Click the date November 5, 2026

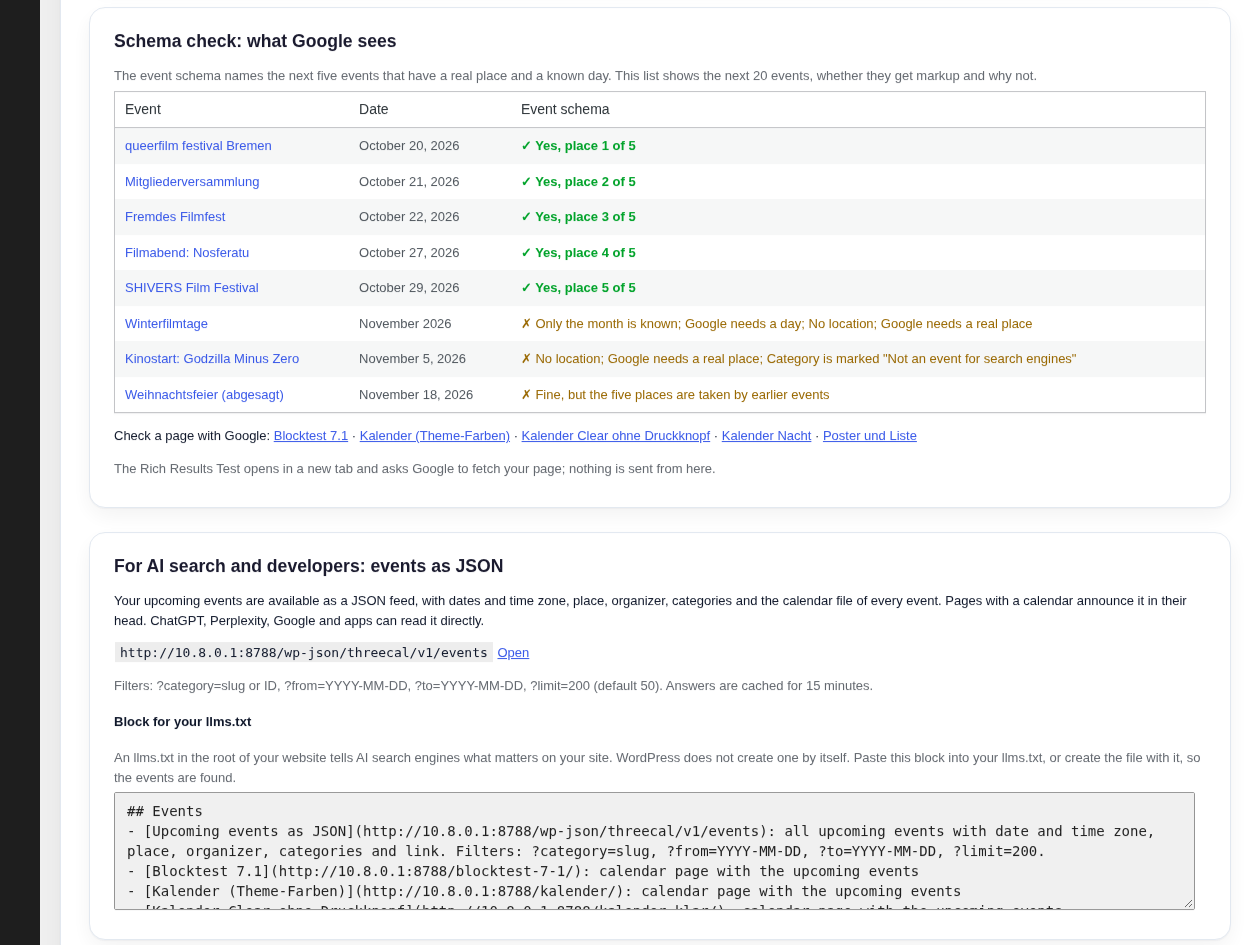[412, 359]
